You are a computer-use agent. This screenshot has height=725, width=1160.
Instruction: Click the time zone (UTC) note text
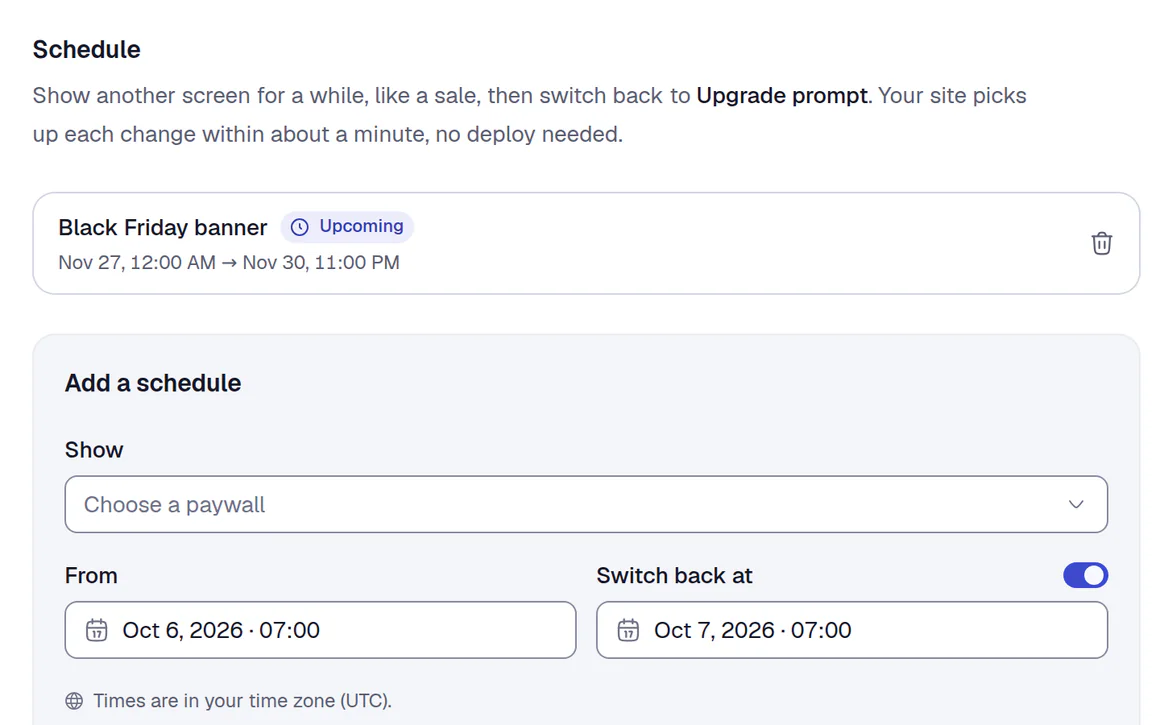[243, 701]
